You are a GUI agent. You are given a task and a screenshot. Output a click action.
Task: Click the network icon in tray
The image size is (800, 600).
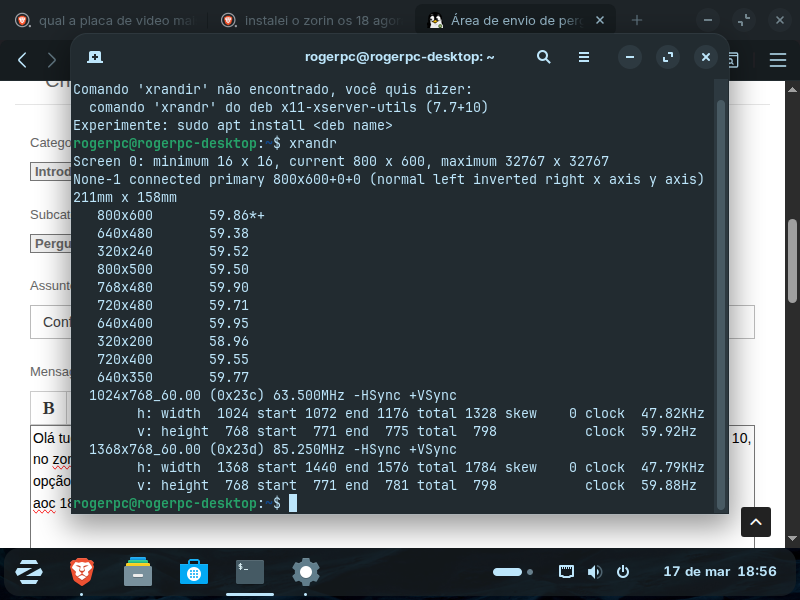566,572
